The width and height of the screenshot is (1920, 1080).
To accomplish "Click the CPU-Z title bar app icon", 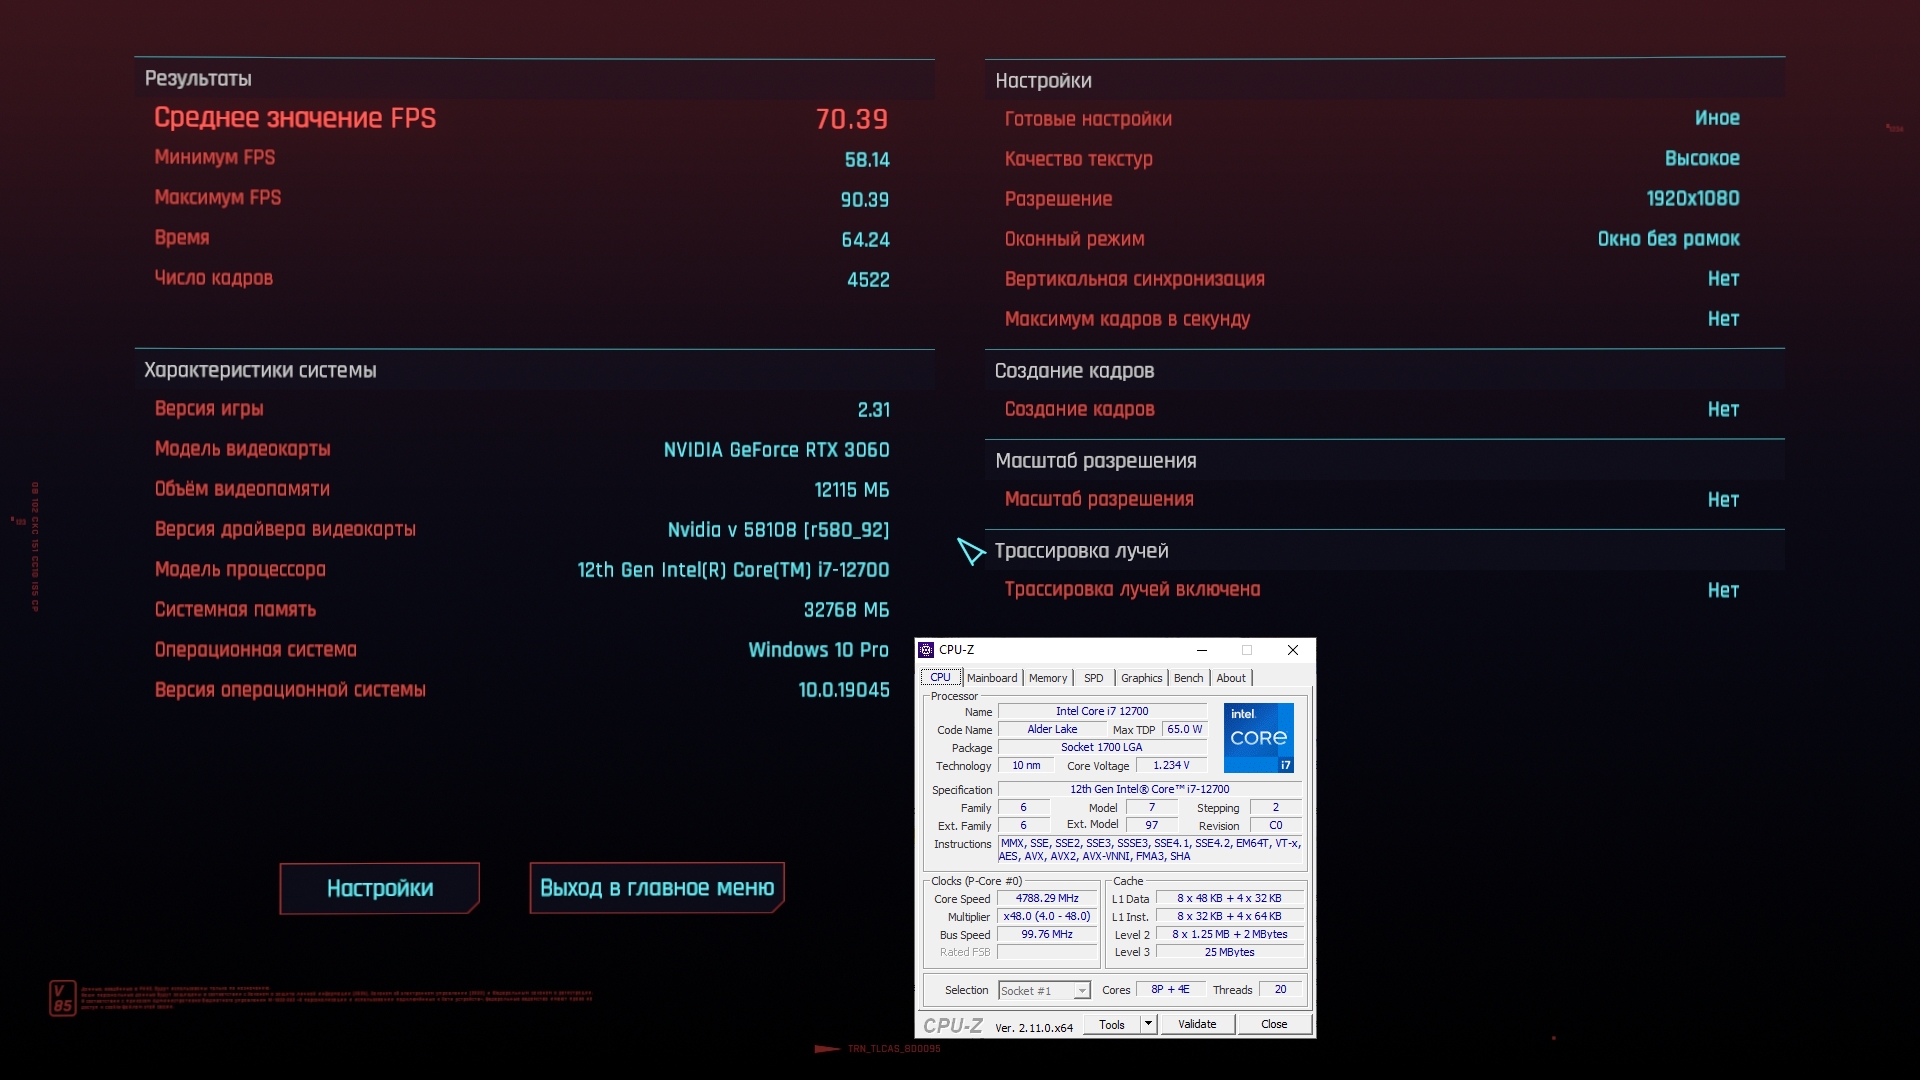I will (x=926, y=650).
